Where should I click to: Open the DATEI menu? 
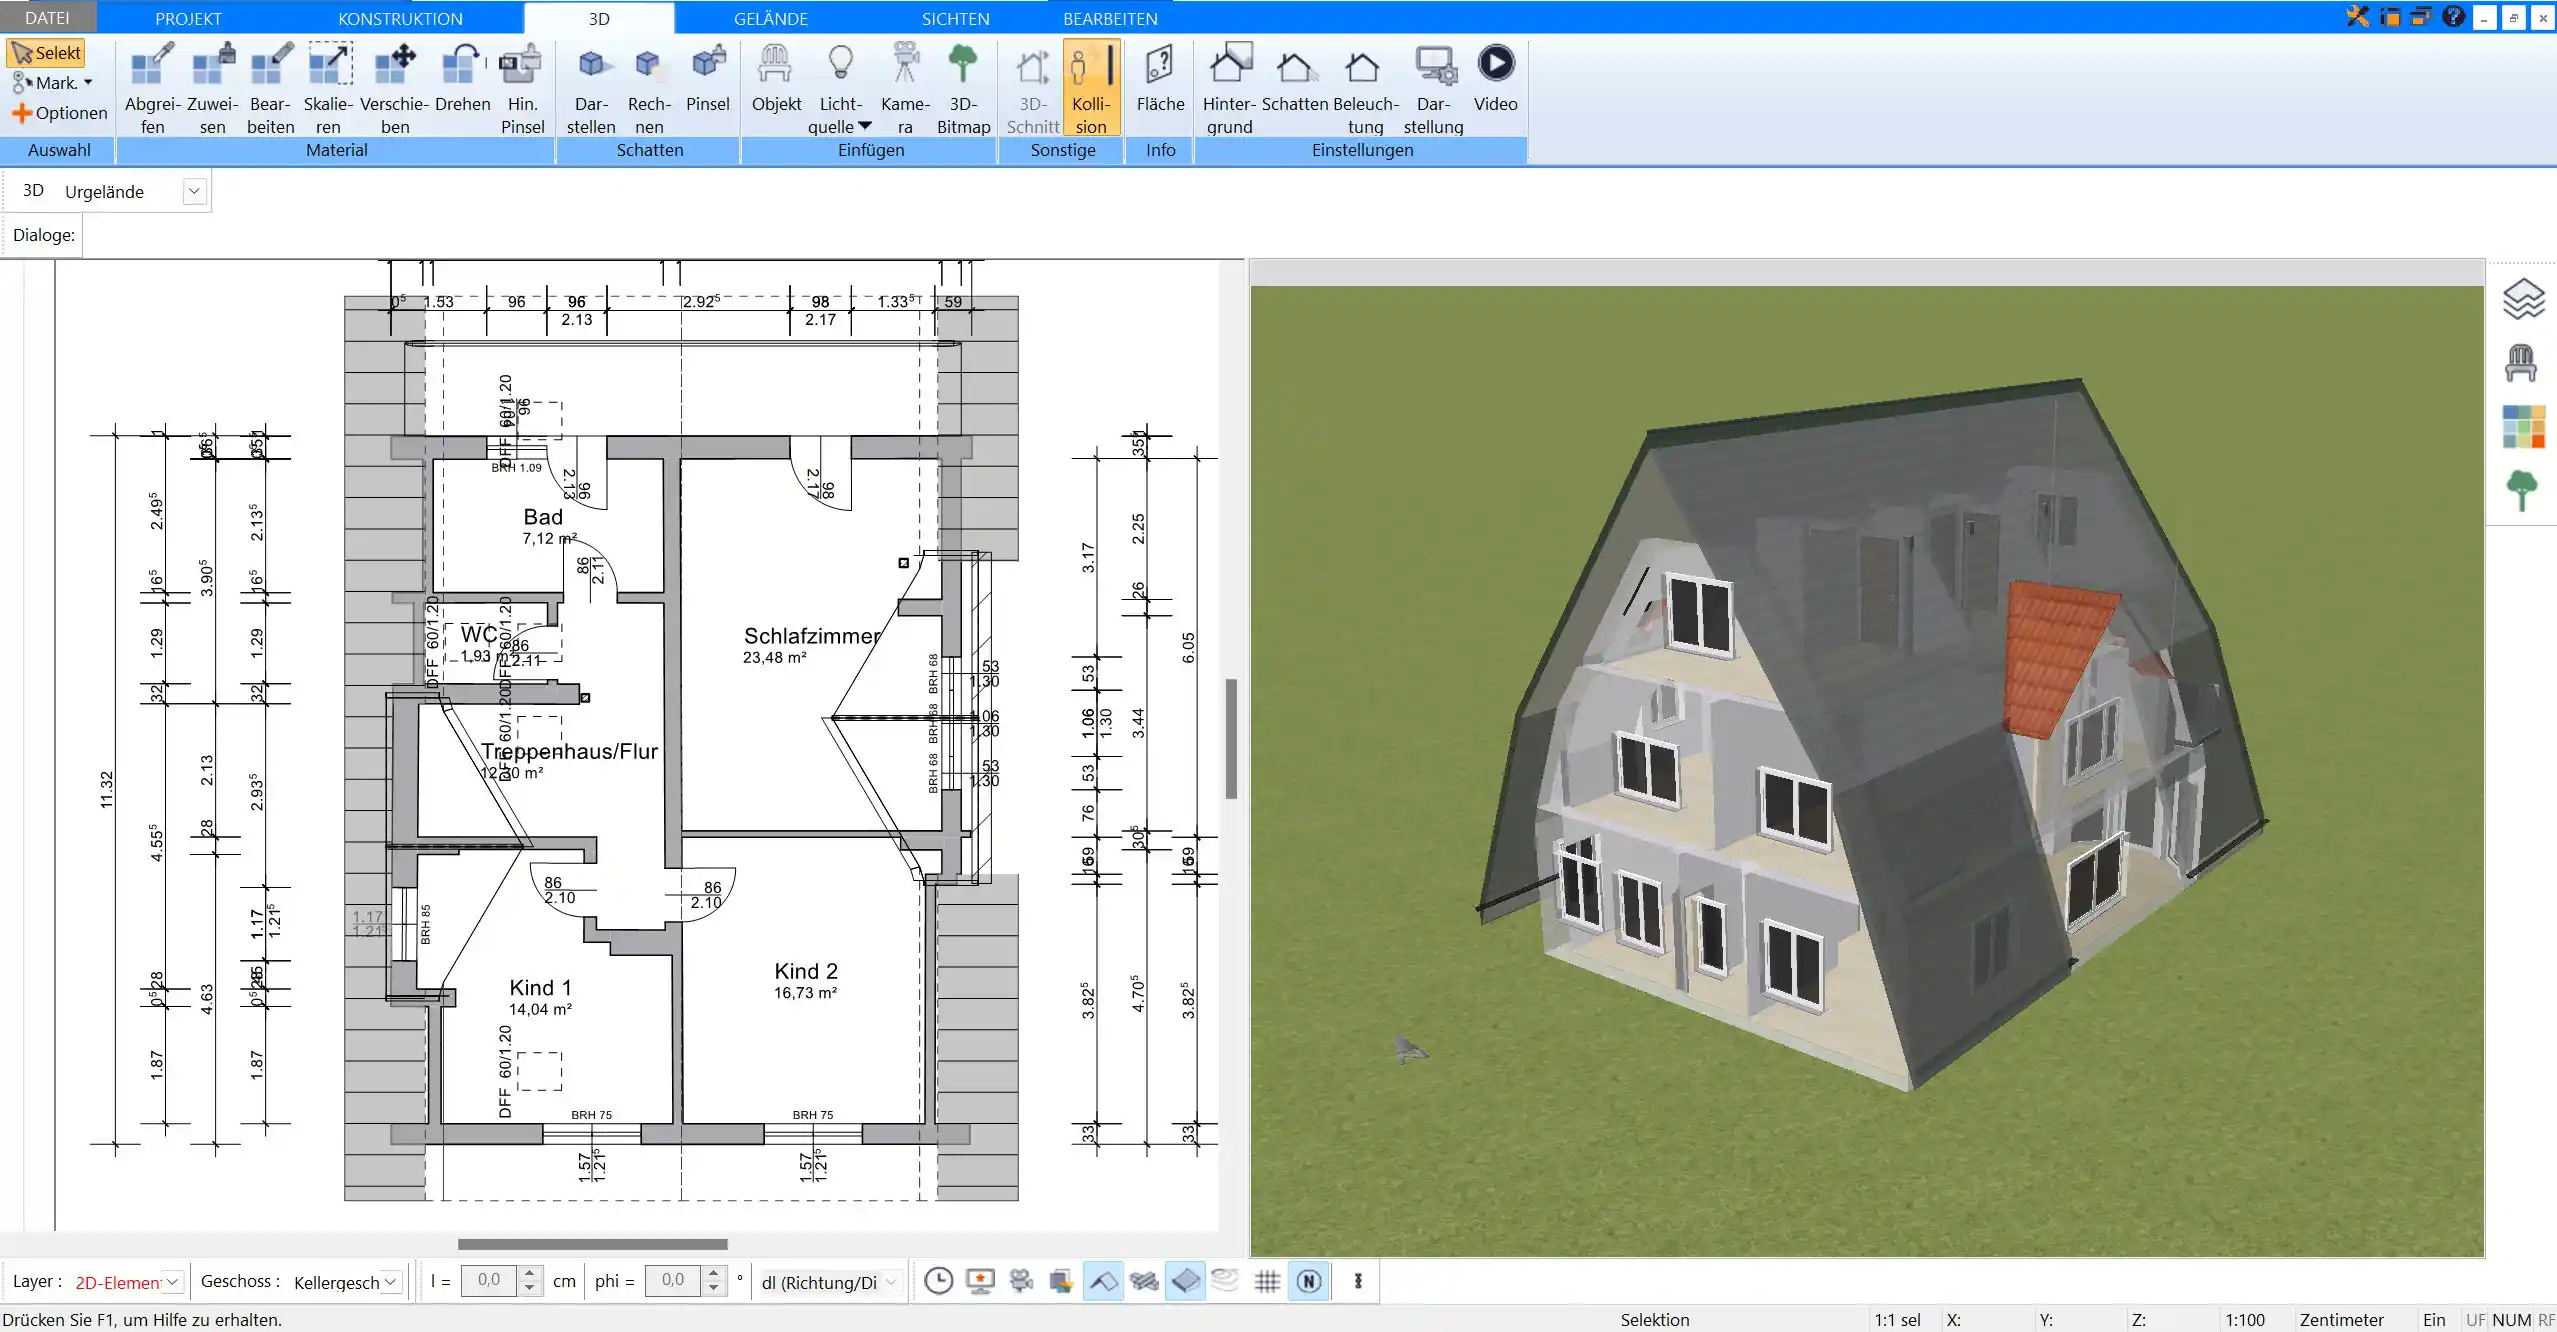[48, 18]
